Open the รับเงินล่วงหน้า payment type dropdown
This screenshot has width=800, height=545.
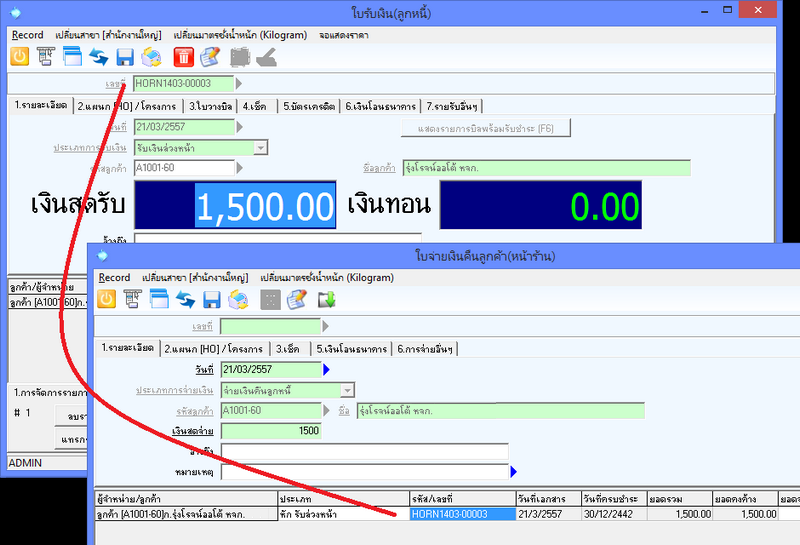click(x=260, y=148)
